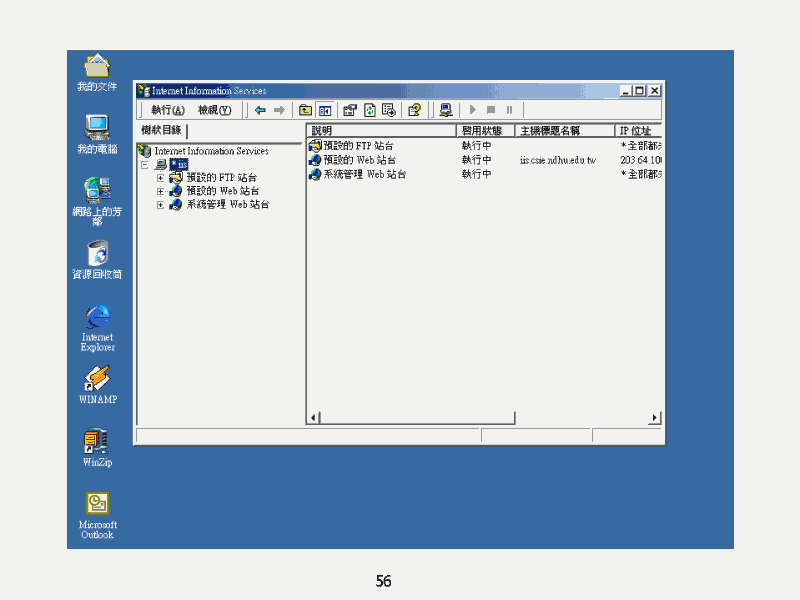
Task: Click the iis.csie.ndhu.edu.tw host header cell
Action: (558, 160)
